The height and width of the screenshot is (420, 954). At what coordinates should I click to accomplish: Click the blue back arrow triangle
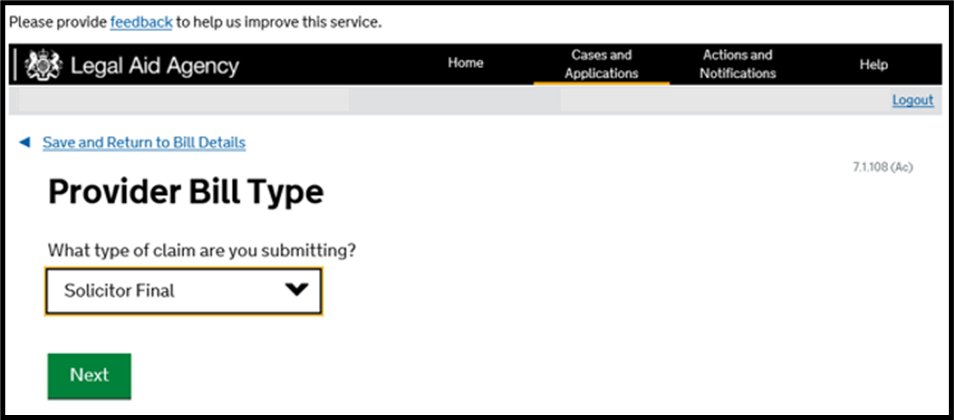pos(25,143)
